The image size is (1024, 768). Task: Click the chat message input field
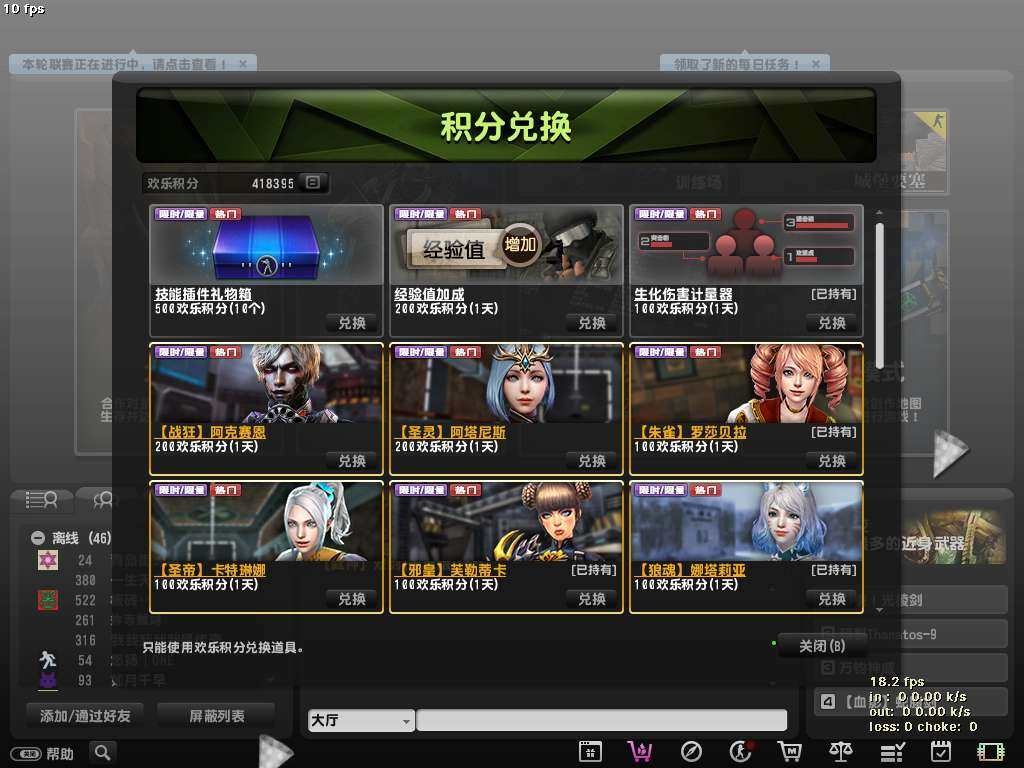coord(601,720)
